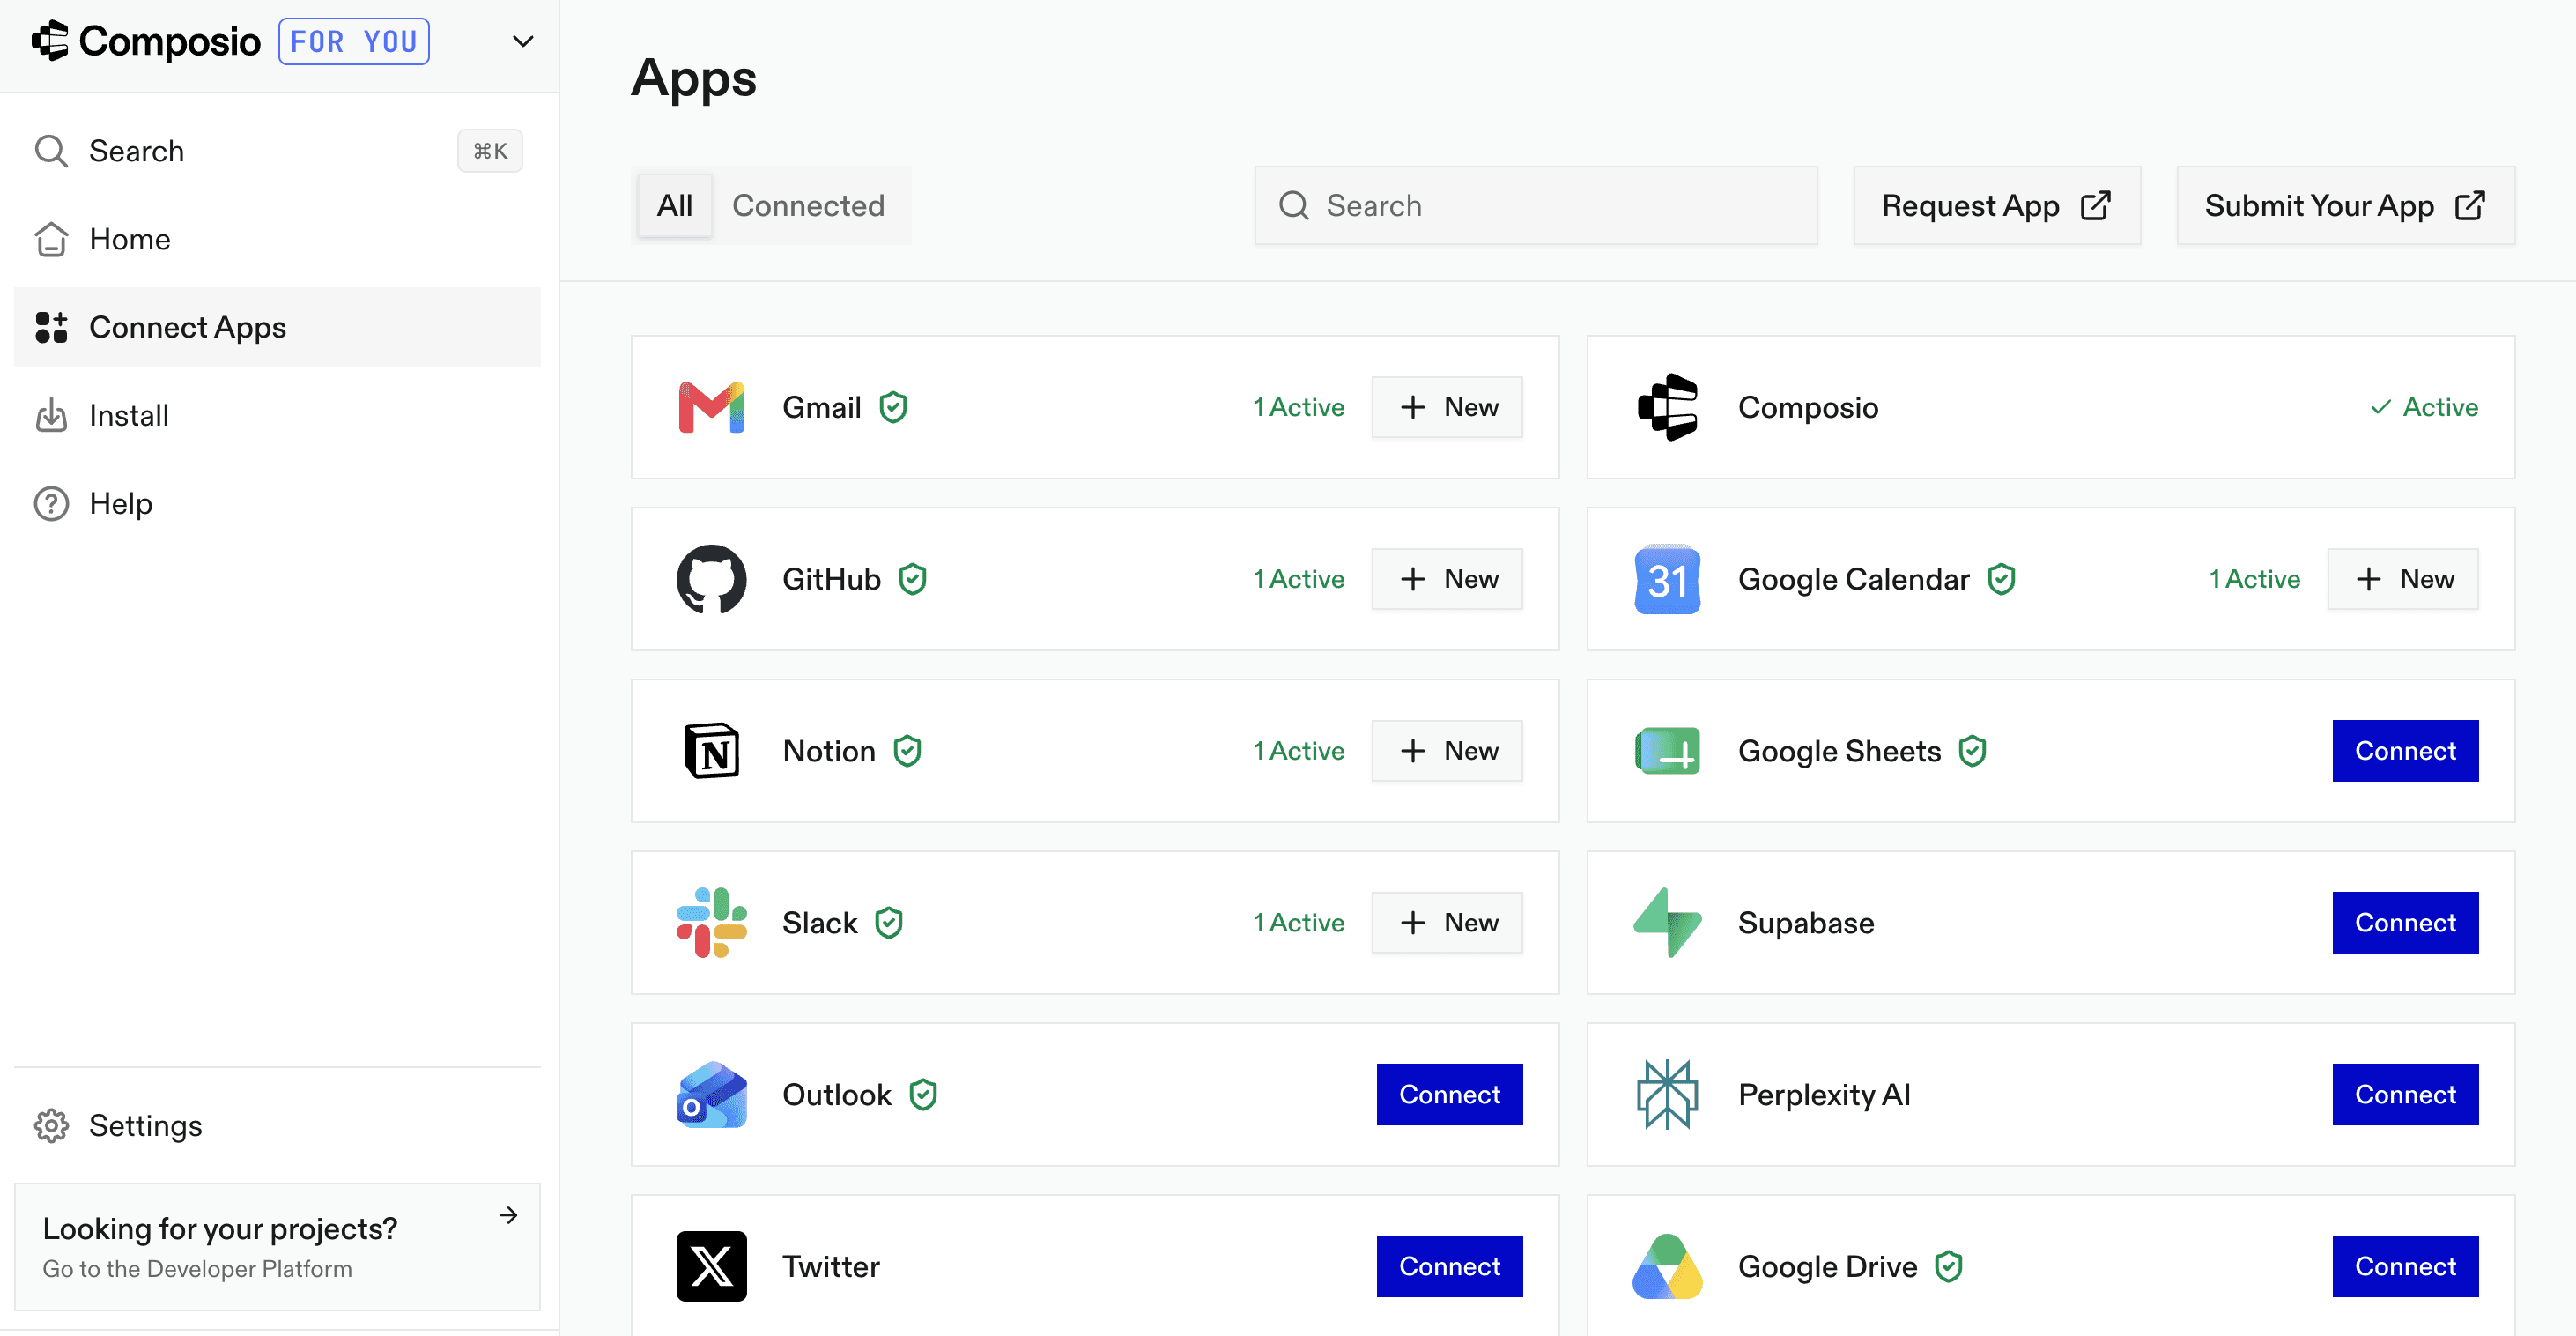Switch to the Connected tab
Screen dimensions: 2576x1336
click(809, 205)
